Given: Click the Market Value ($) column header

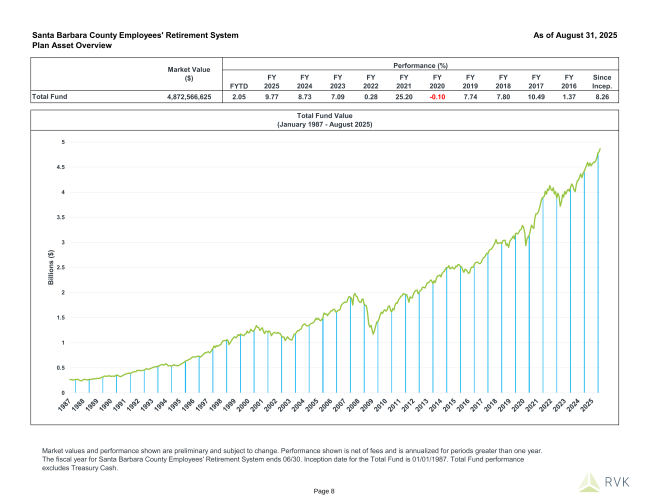Looking at the screenshot, I should point(188,73).
